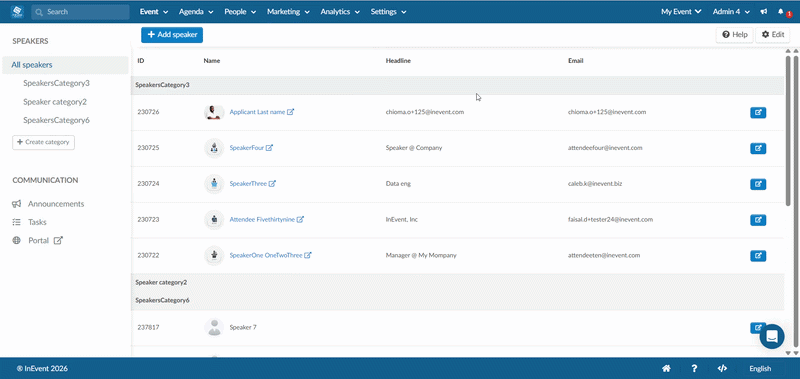Screen dimensions: 800x379
Task: Click Speaker 7 placeholder avatar
Action: [214, 327]
